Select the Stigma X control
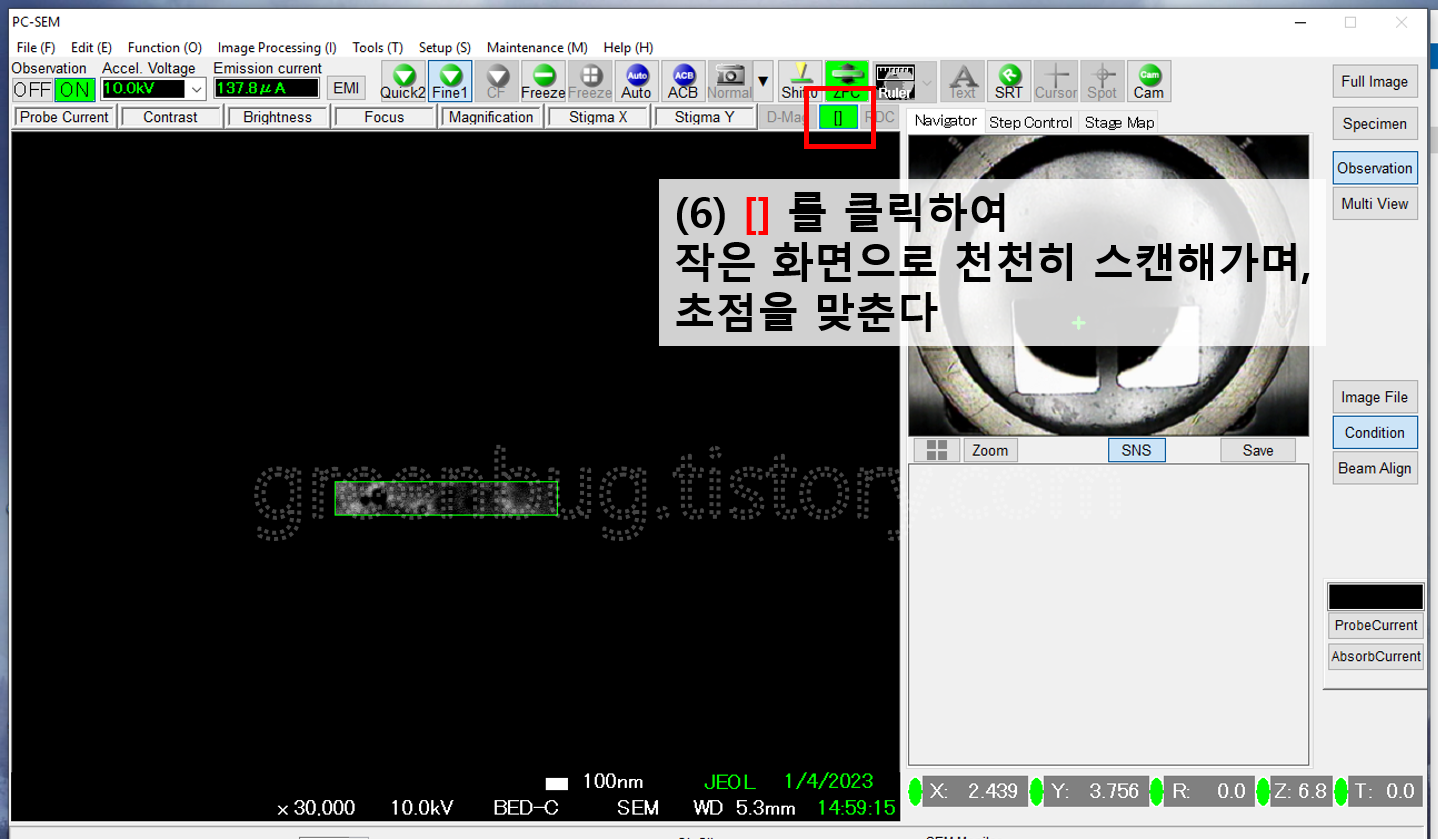Viewport: 1438px width, 839px height. [598, 117]
